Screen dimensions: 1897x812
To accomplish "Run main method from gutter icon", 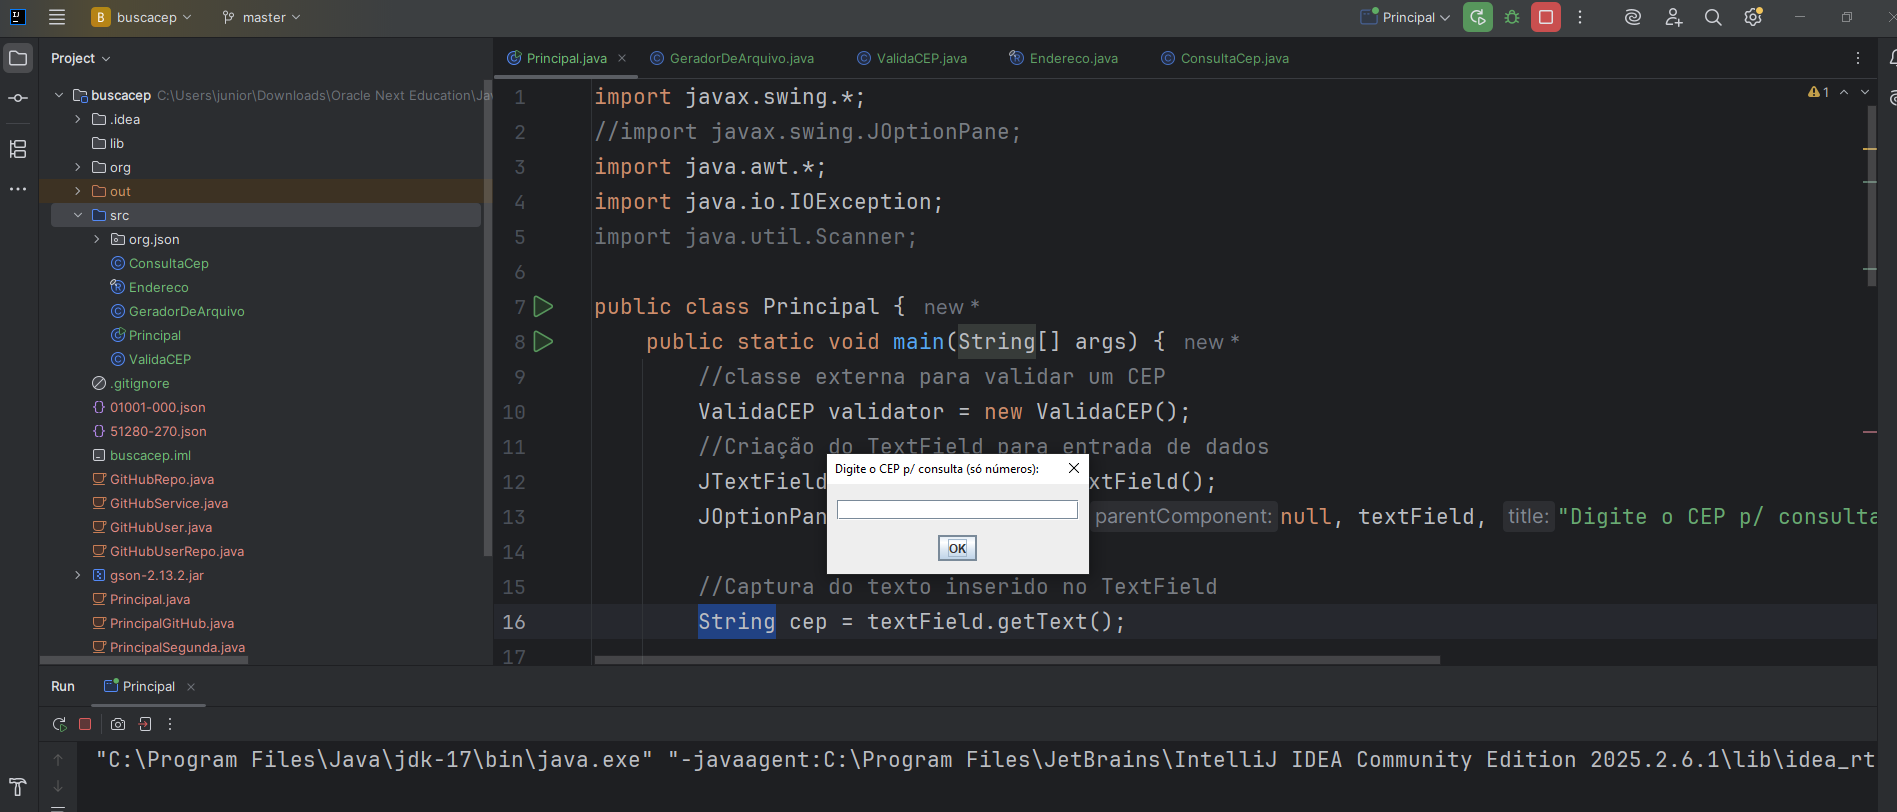I will (543, 341).
